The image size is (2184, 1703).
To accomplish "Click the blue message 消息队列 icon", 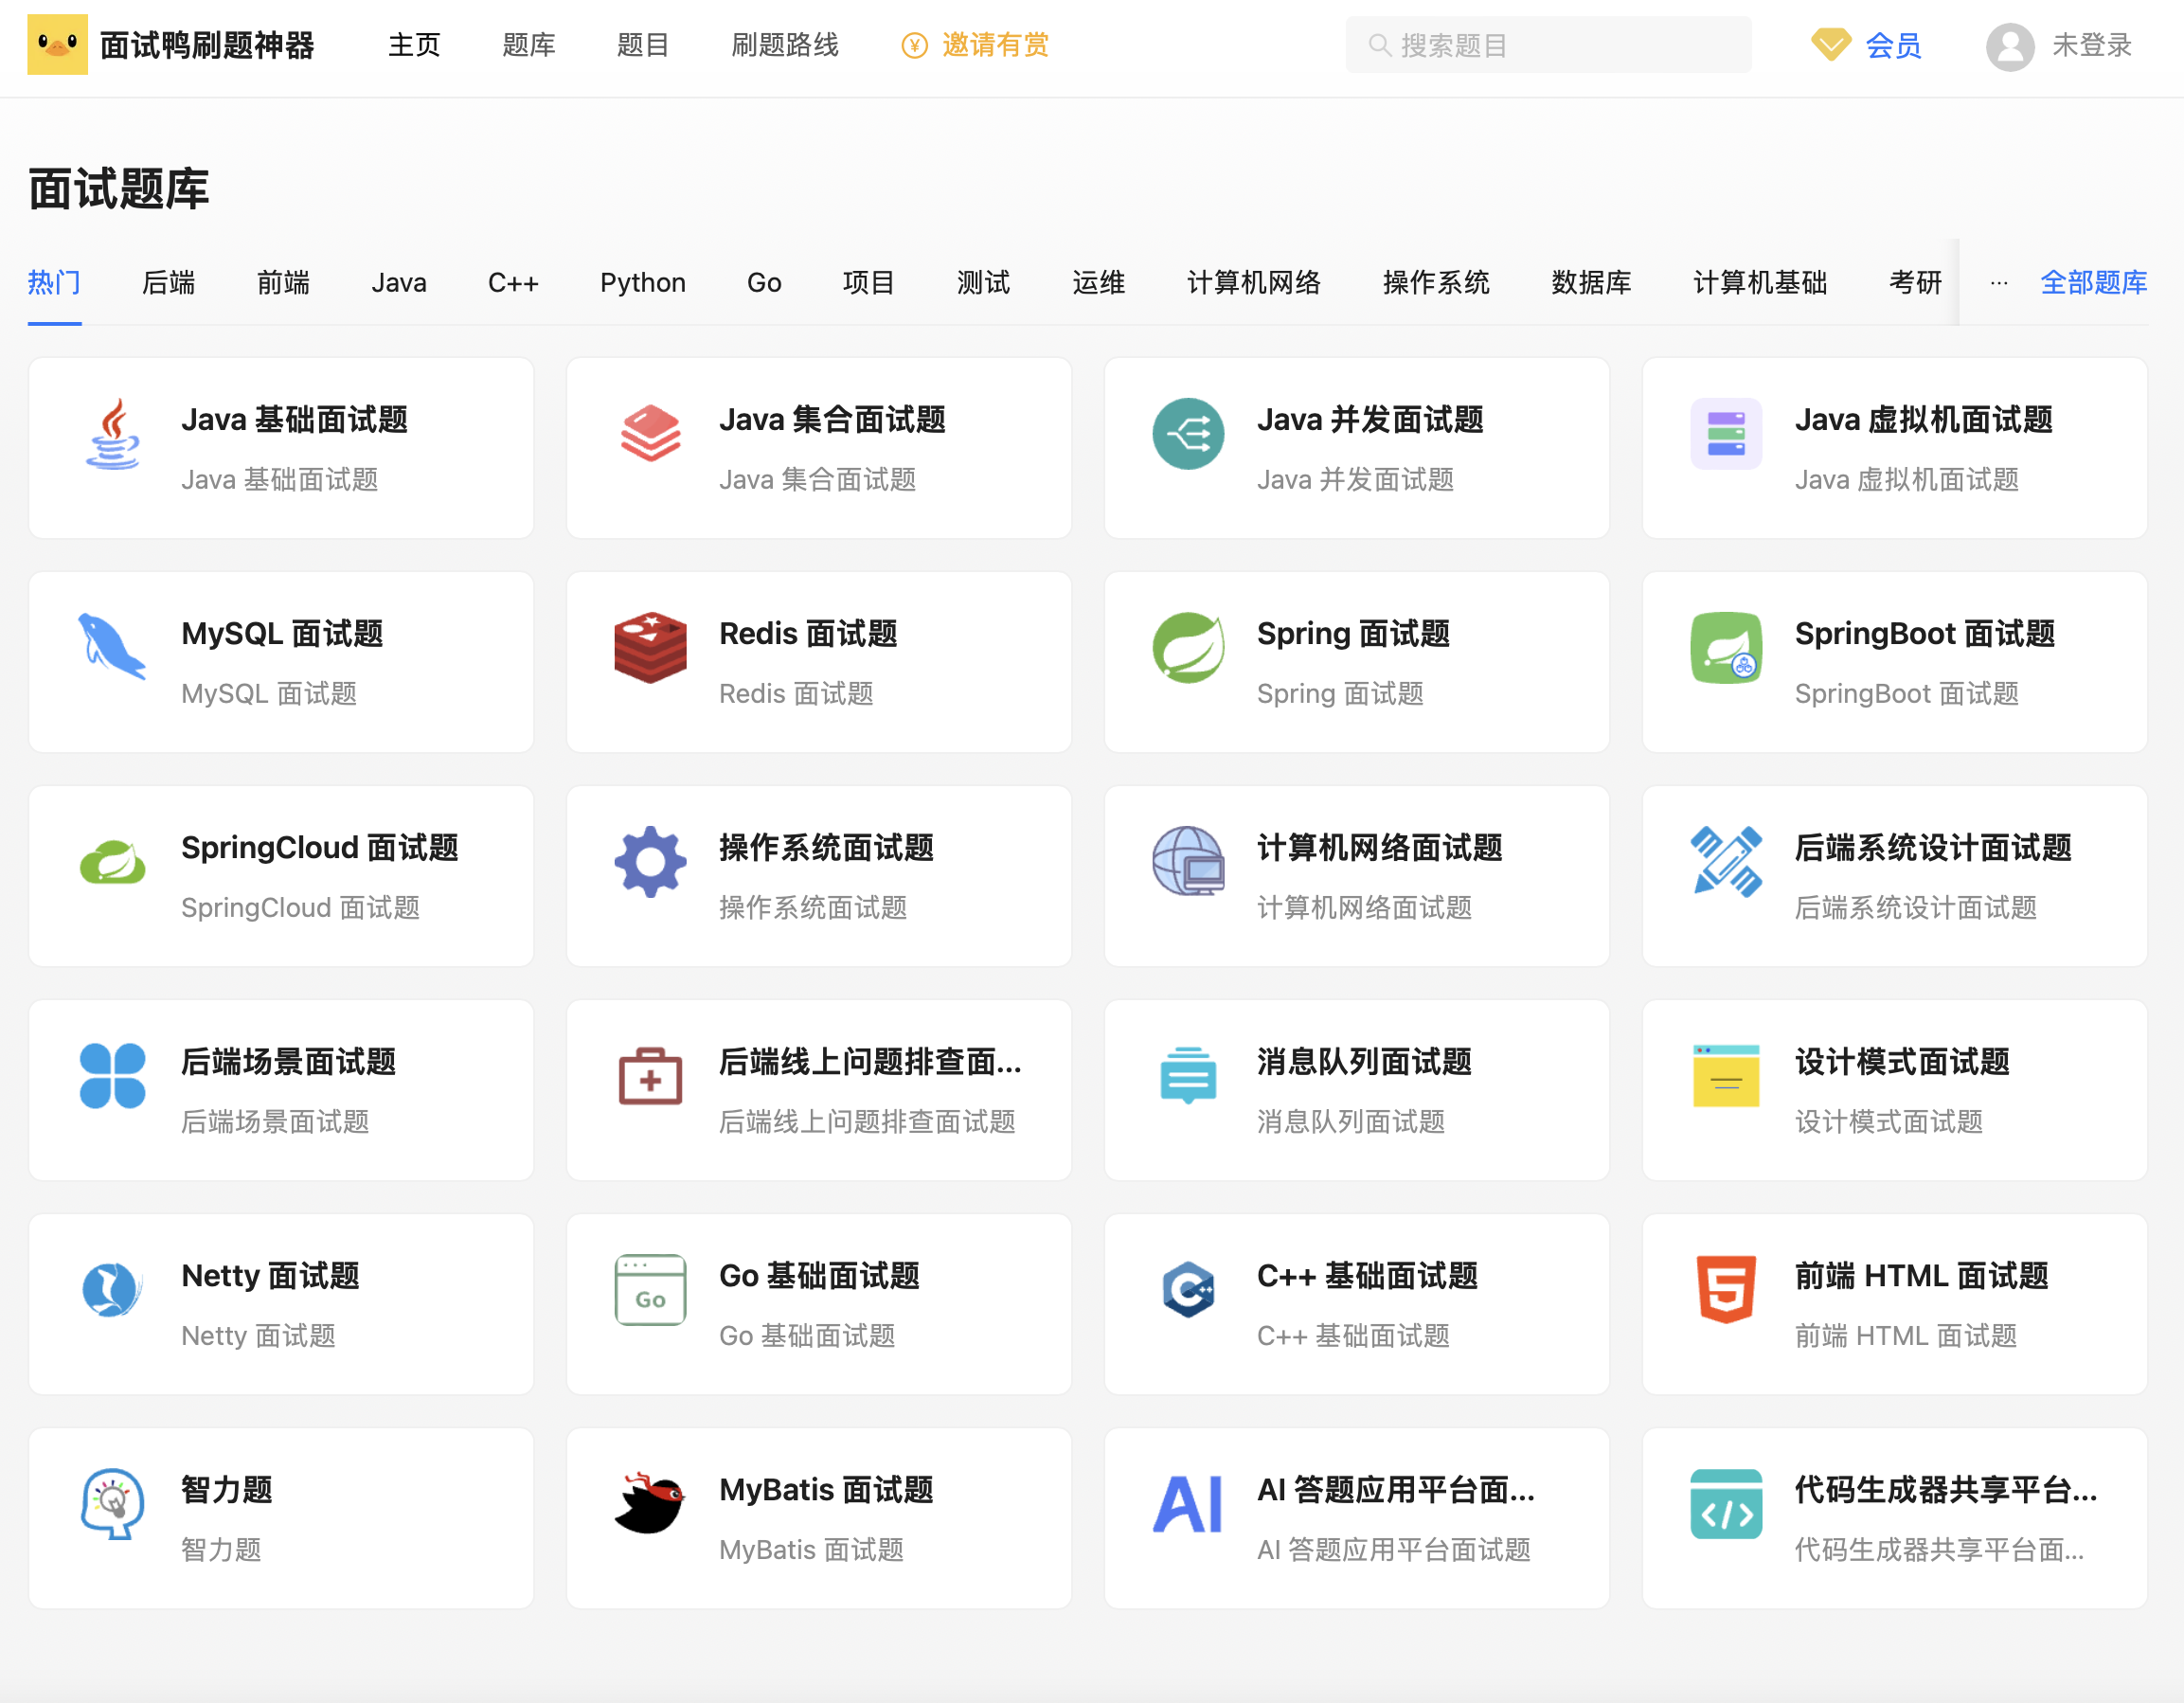I will 1188,1076.
